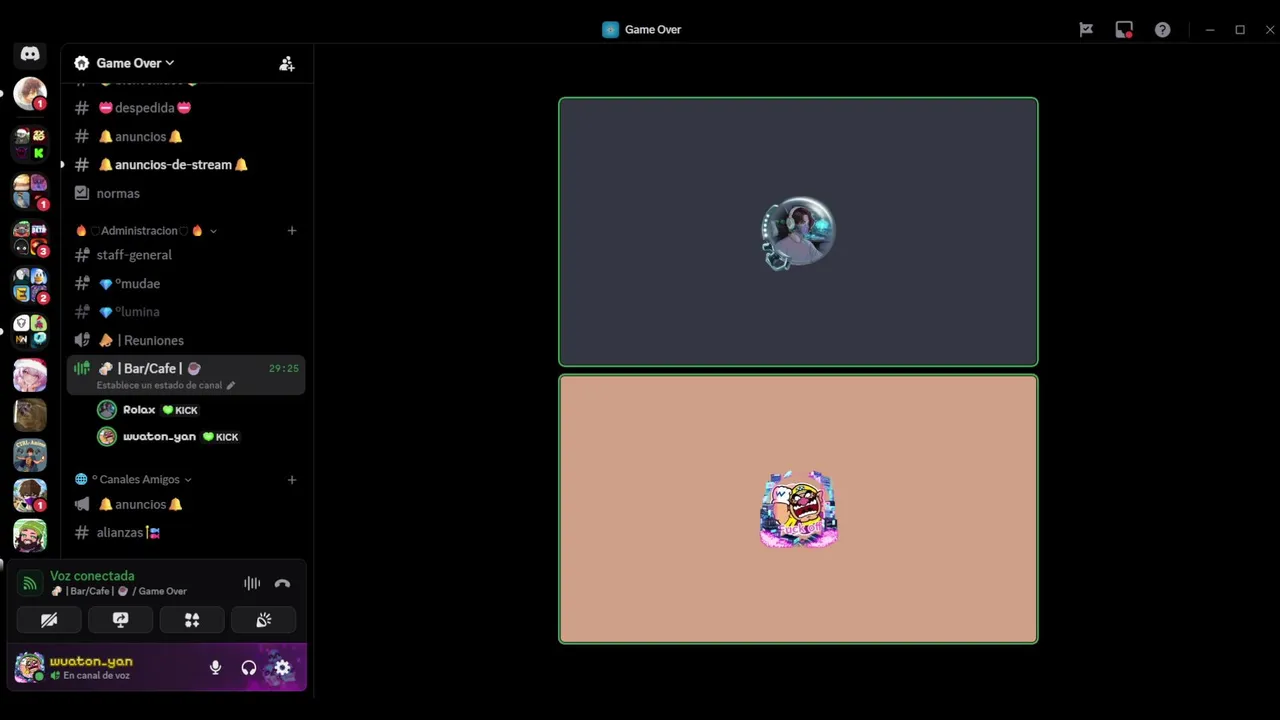The image size is (1280, 720).
Task: Click Rolax's avatar in the voice channel list
Action: 107,410
